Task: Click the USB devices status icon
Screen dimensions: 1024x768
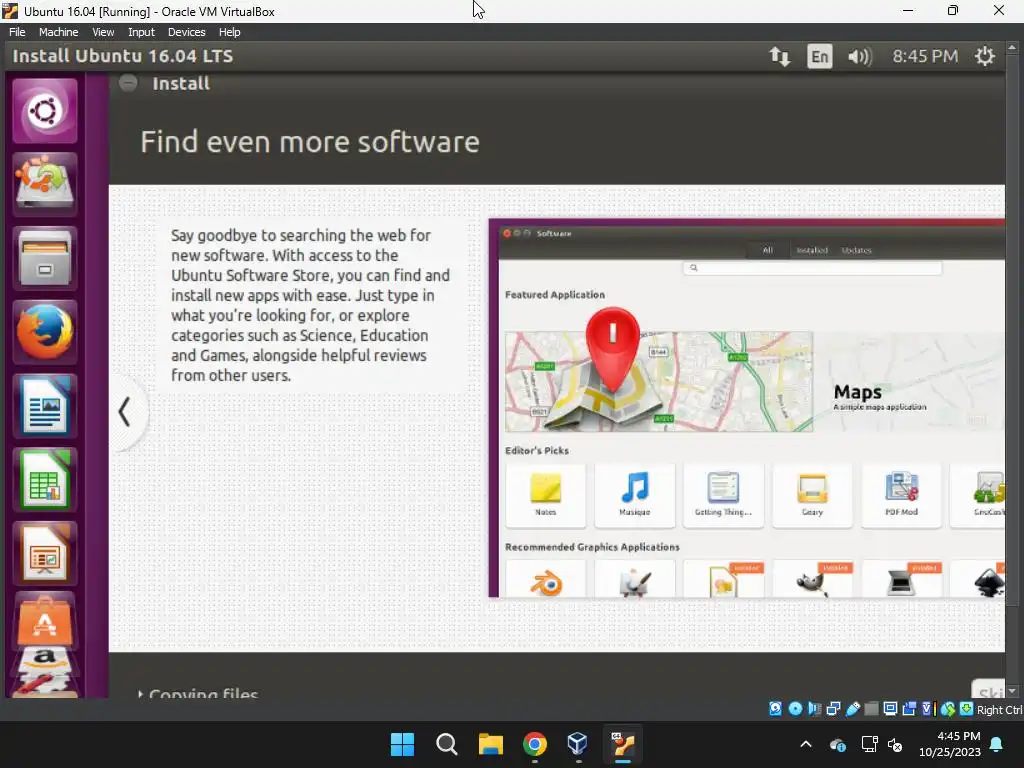Action: click(853, 709)
